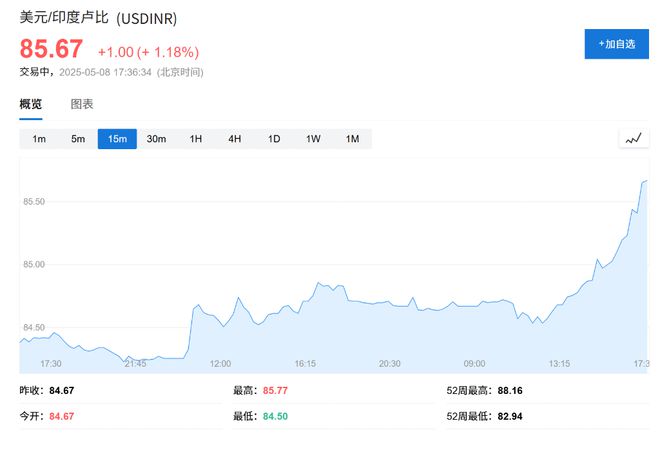Switch to the 图表 chart tab
660x452 pixels.
point(82,104)
